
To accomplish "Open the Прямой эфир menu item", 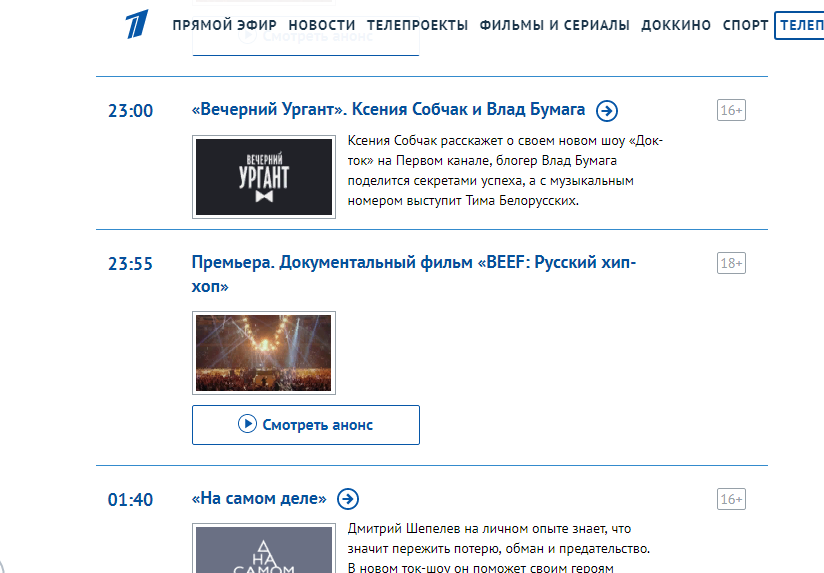I will click(x=224, y=25).
